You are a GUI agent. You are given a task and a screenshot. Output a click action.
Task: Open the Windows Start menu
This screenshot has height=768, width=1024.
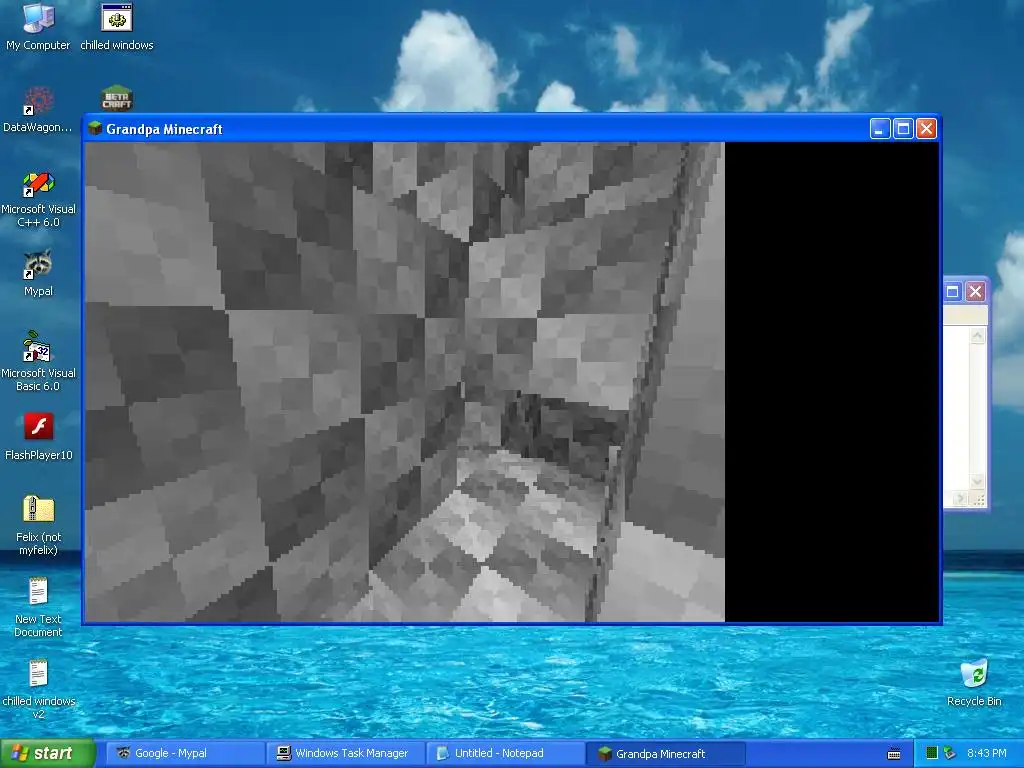pos(48,753)
